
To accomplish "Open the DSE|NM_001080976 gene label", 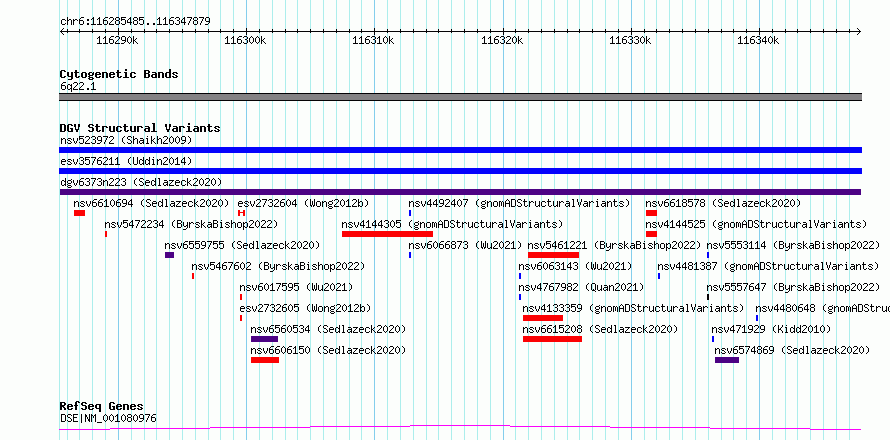I will pyautogui.click(x=108, y=419).
